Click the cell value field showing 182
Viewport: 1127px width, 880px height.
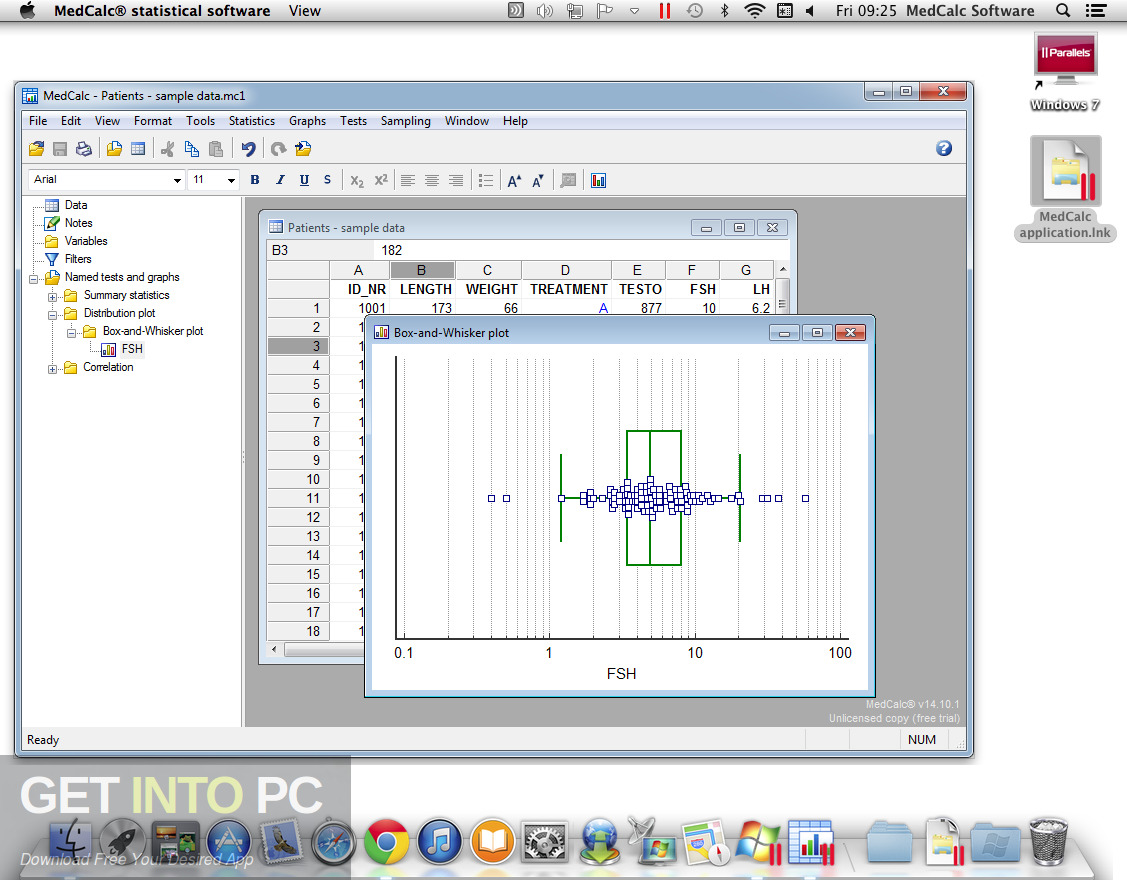tap(581, 250)
